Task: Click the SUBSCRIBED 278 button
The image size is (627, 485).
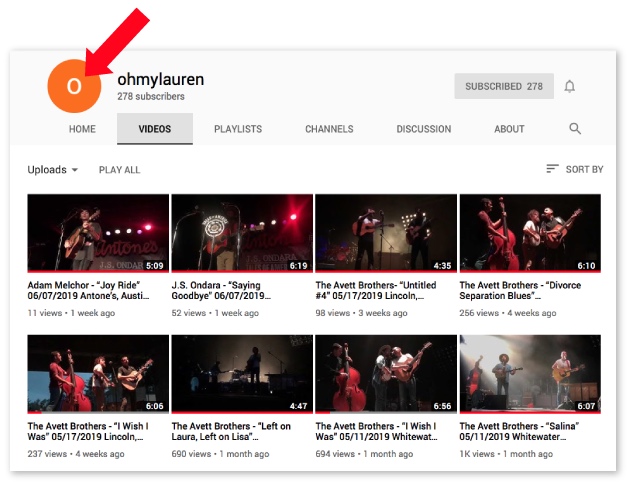Action: [x=504, y=86]
